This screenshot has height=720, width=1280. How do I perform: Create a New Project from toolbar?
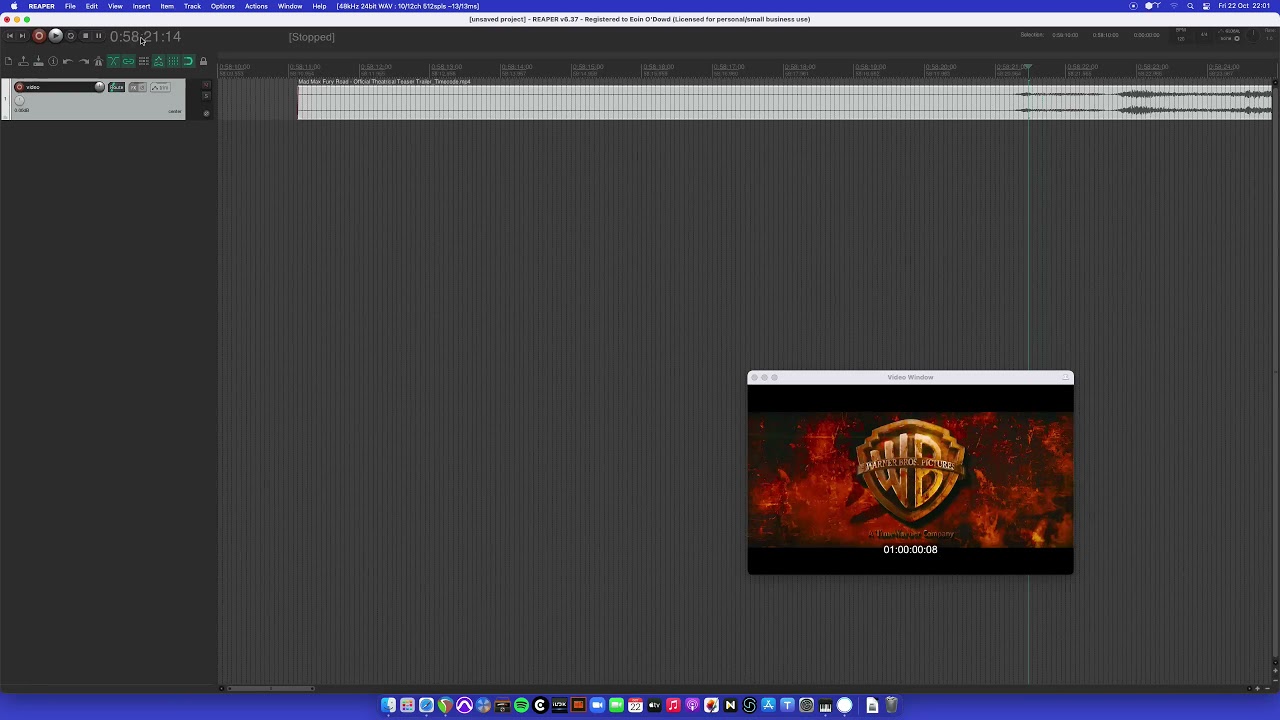click(8, 61)
